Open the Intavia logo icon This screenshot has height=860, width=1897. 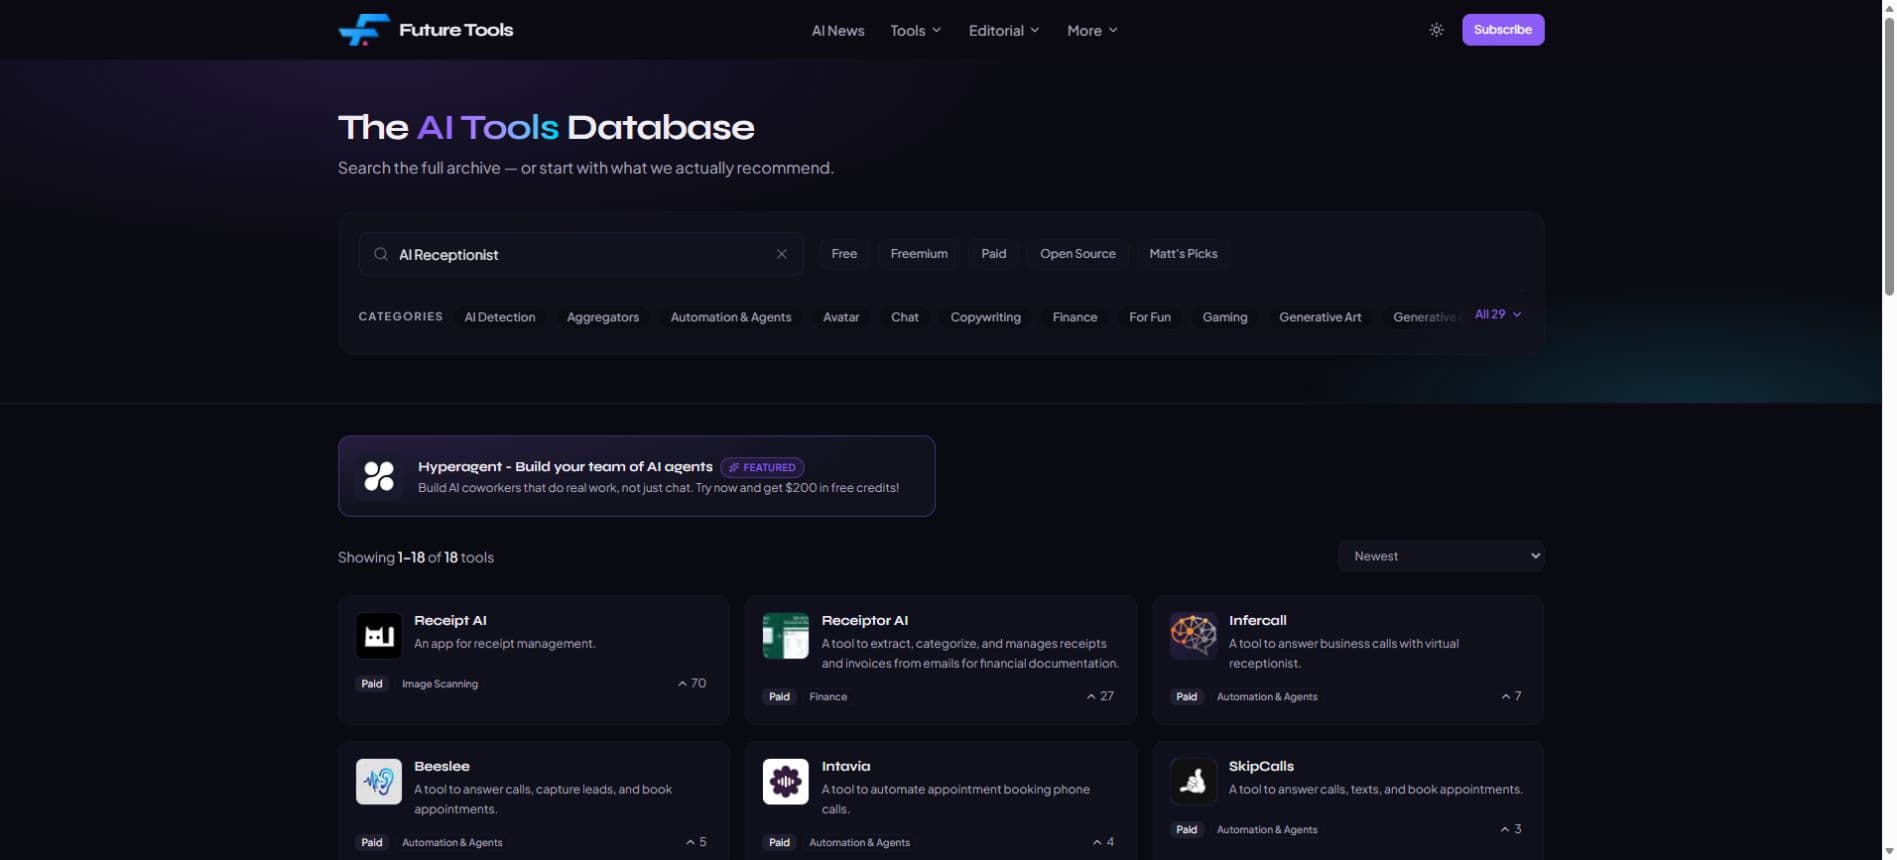pyautogui.click(x=786, y=781)
